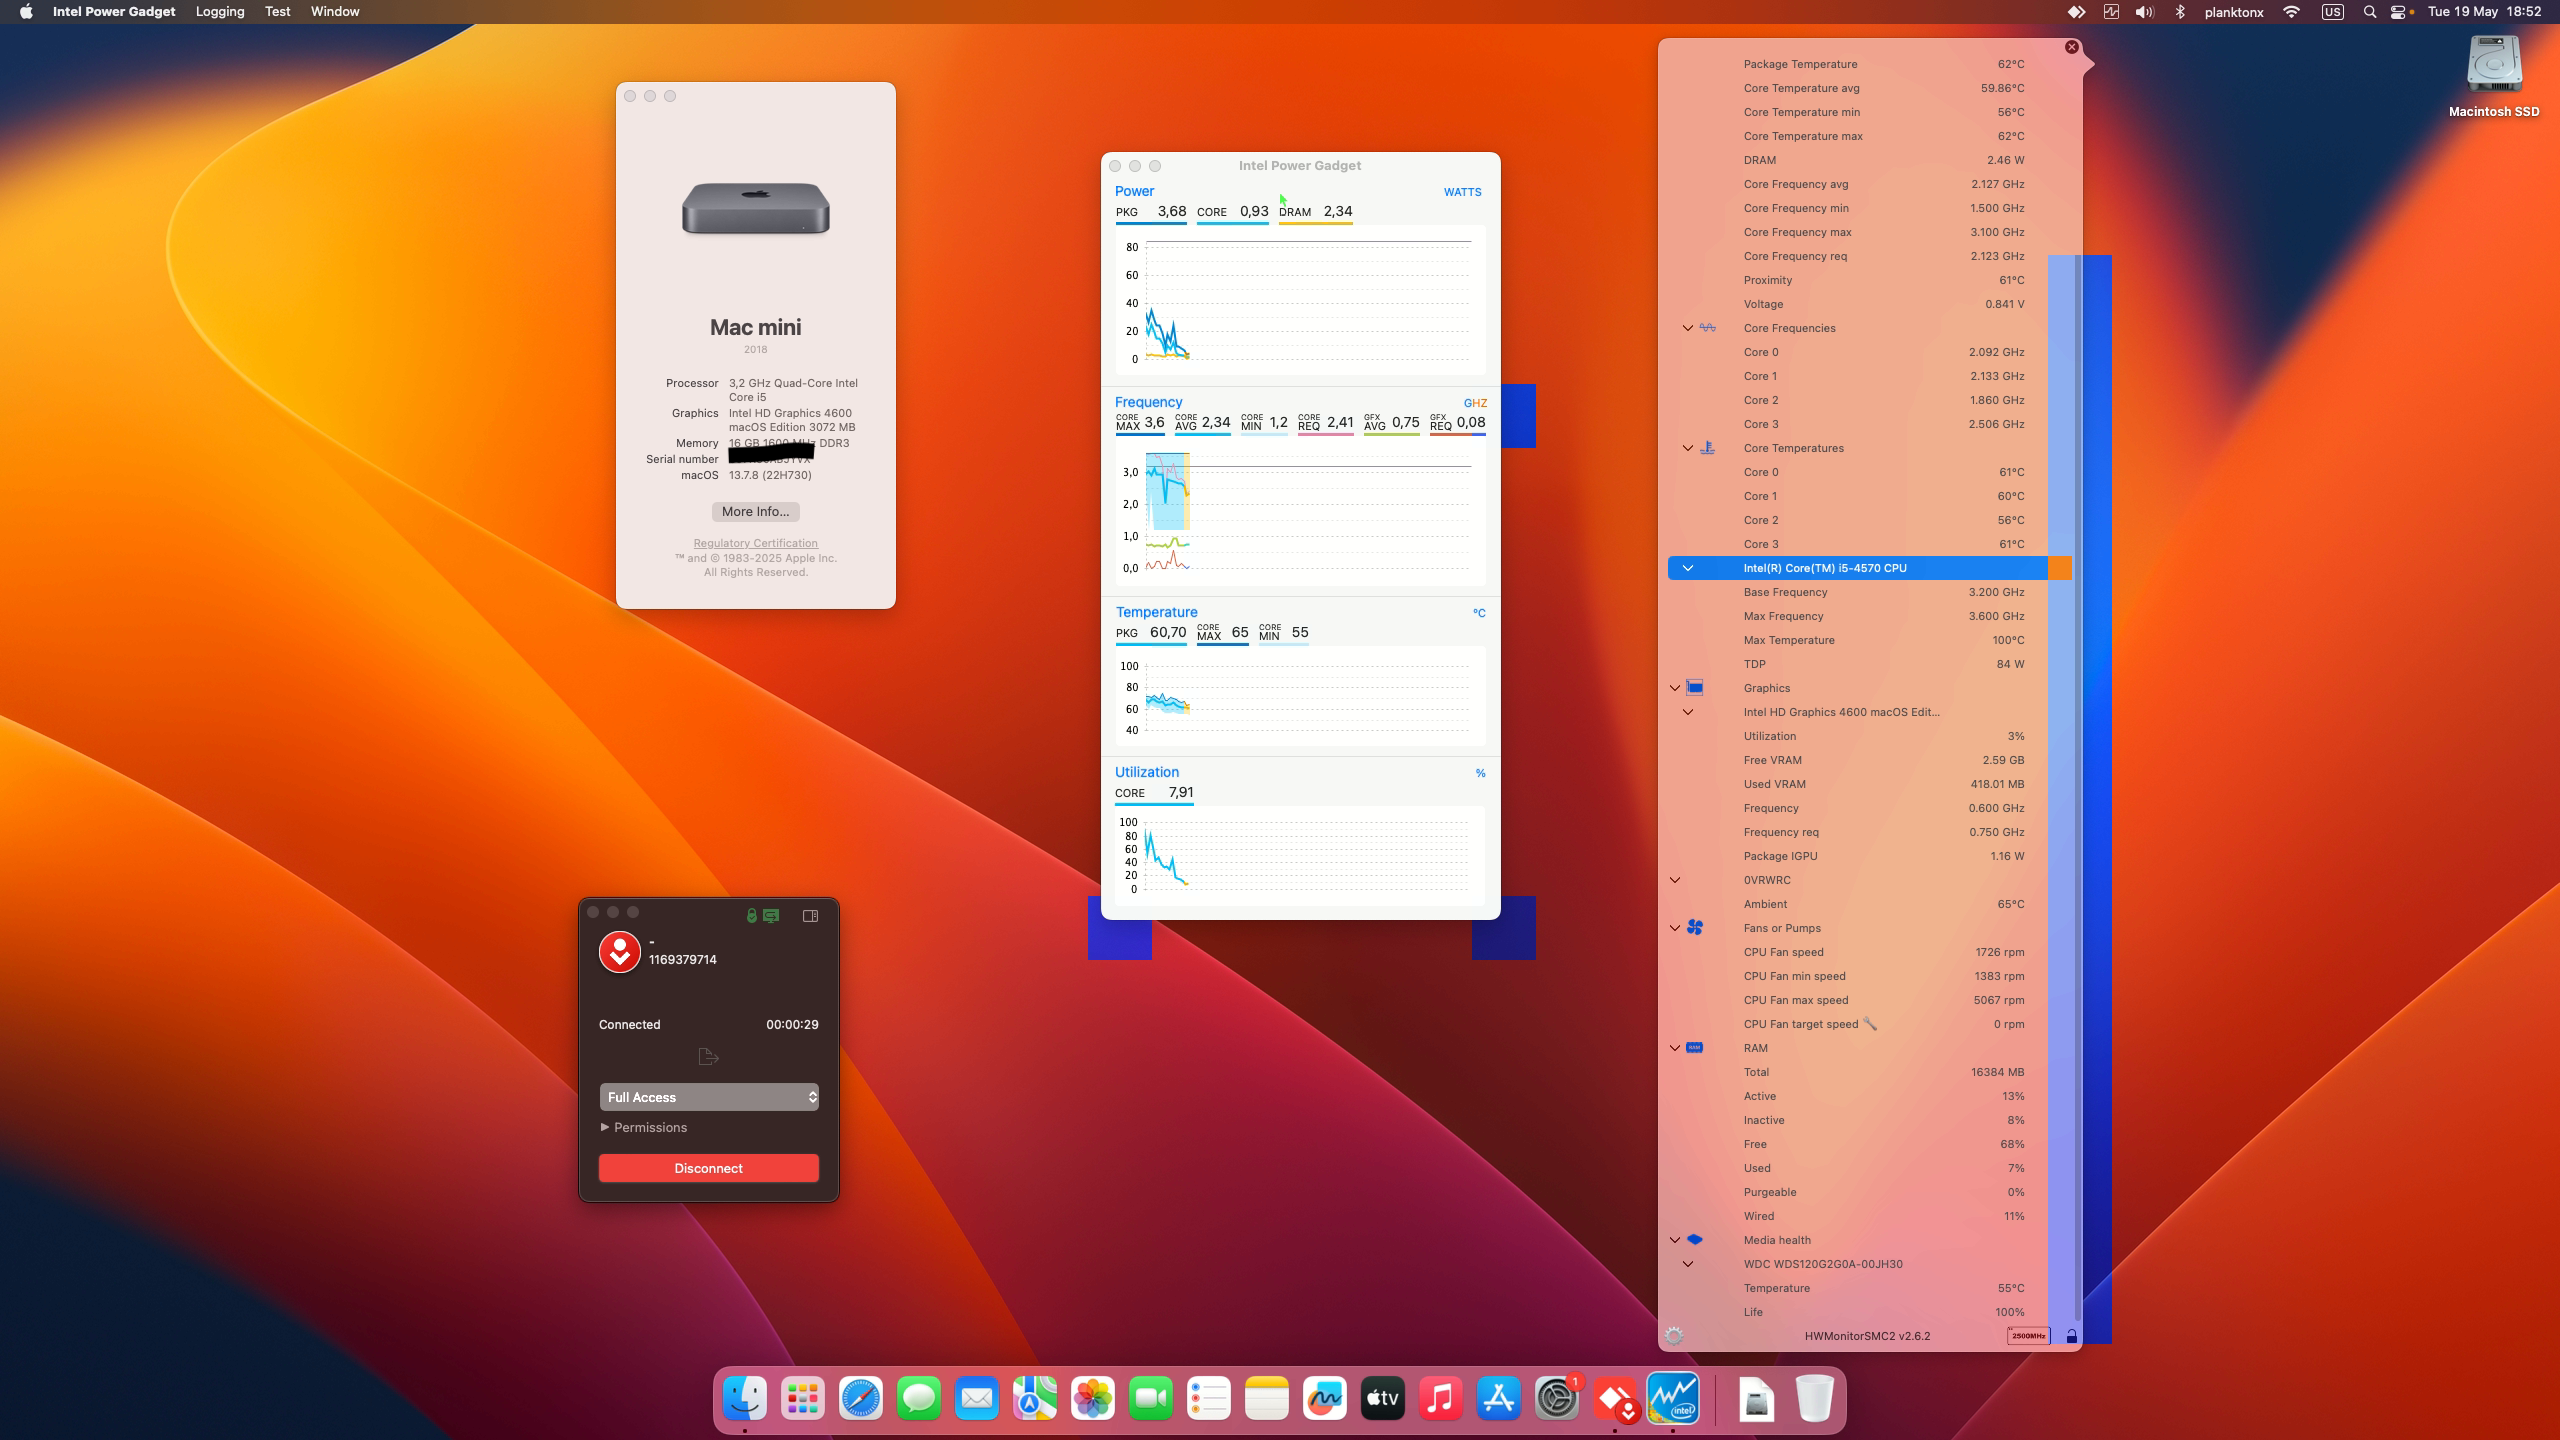
Task: Click the red AnyDesk user avatar
Action: (x=620, y=952)
